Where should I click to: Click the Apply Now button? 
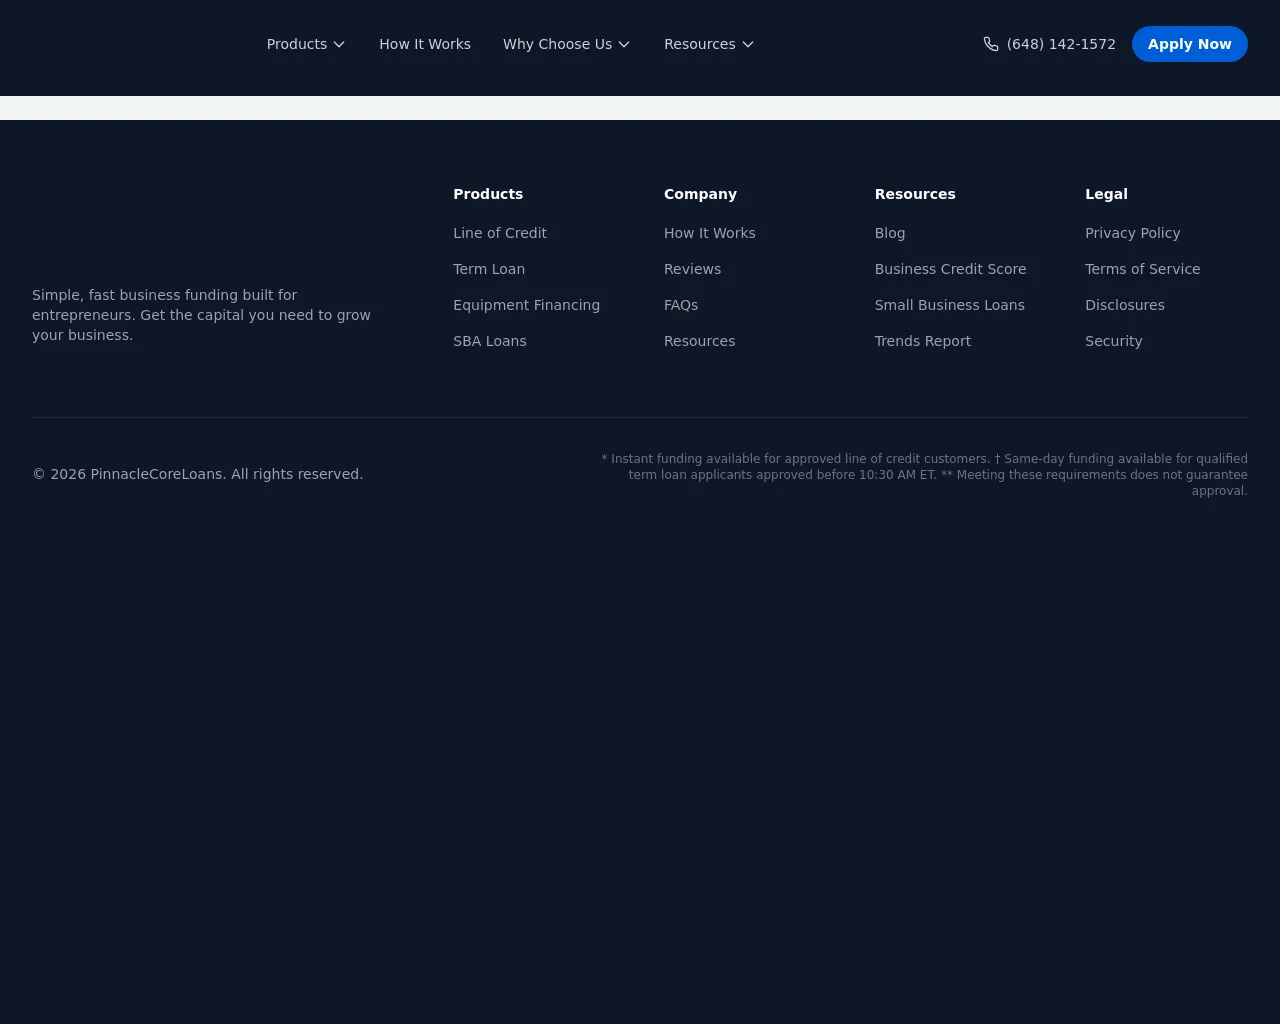click(1190, 44)
